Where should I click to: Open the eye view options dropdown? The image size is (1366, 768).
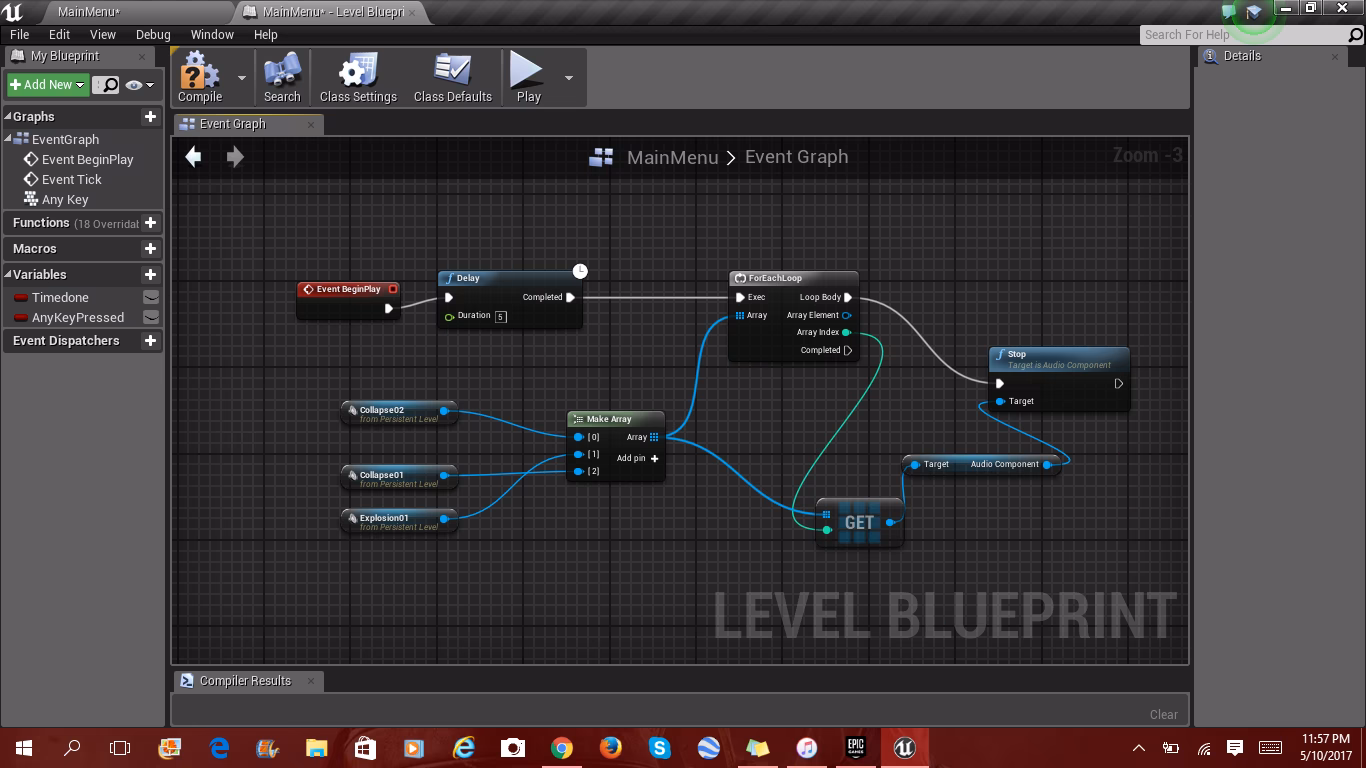coord(139,85)
